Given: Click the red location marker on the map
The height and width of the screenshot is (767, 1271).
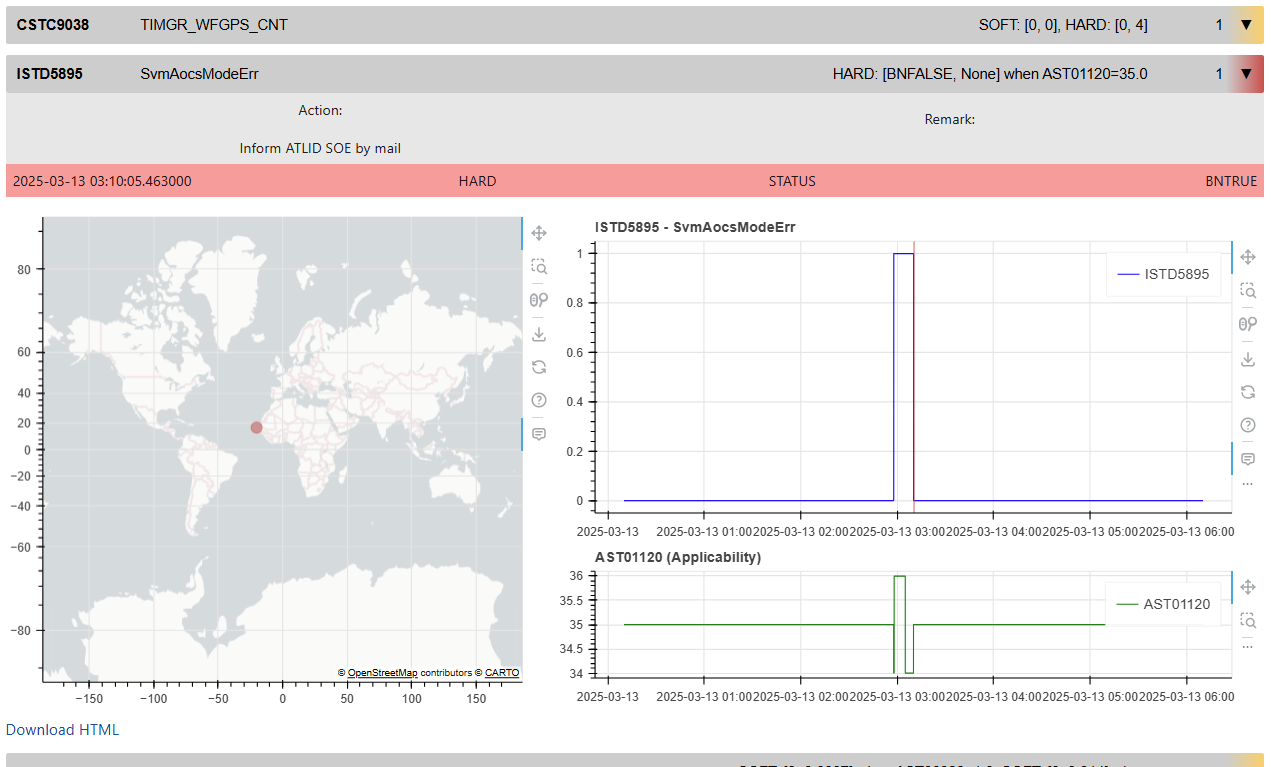Looking at the screenshot, I should click(256, 428).
